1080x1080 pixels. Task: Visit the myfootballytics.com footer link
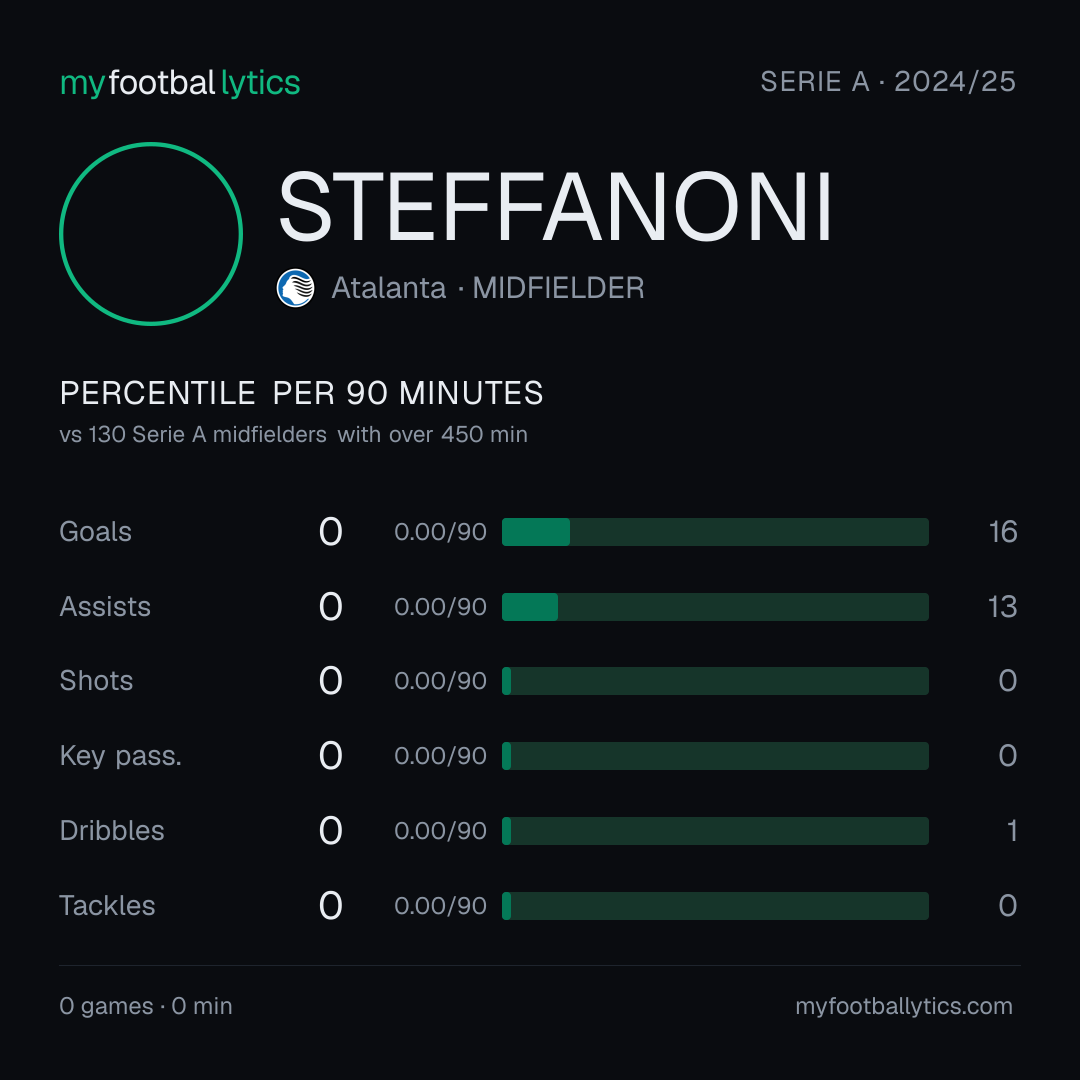[904, 1006]
